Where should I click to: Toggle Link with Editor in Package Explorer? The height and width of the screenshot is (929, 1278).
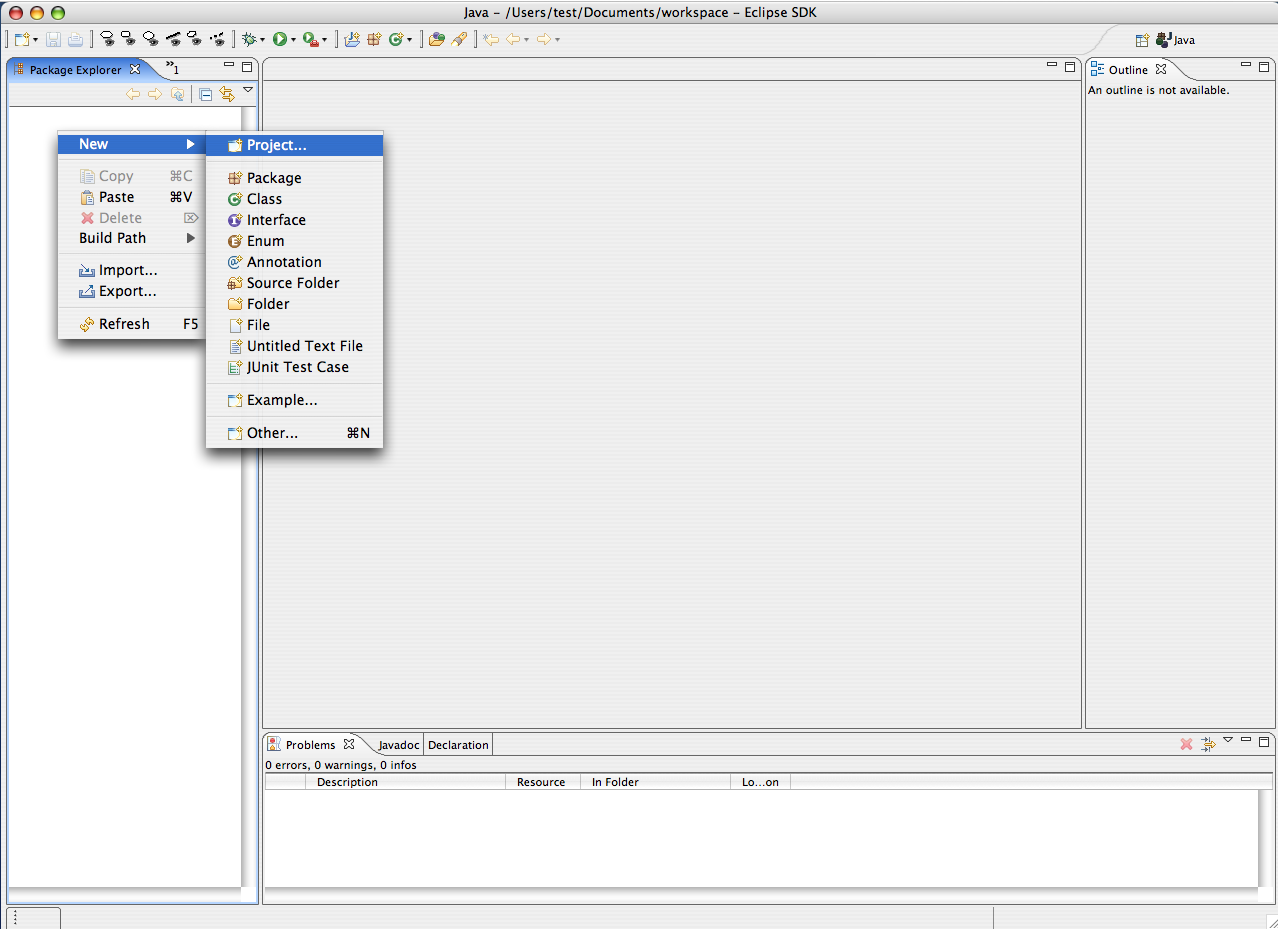pos(227,94)
